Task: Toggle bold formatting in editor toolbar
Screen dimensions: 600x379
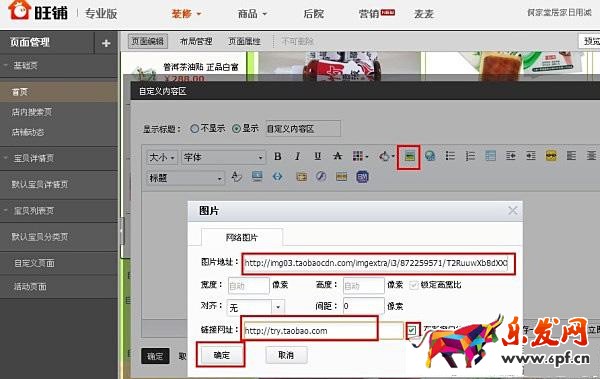Action: pyautogui.click(x=278, y=156)
